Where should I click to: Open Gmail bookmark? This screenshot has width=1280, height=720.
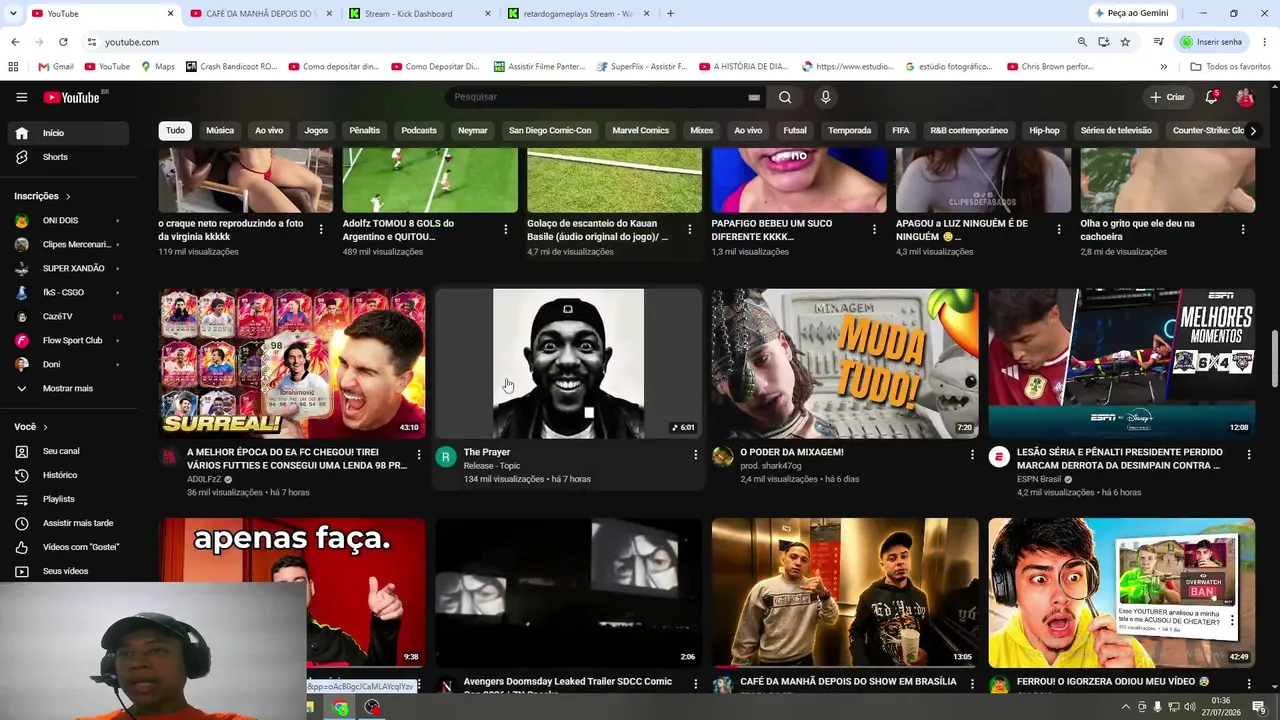[55, 67]
